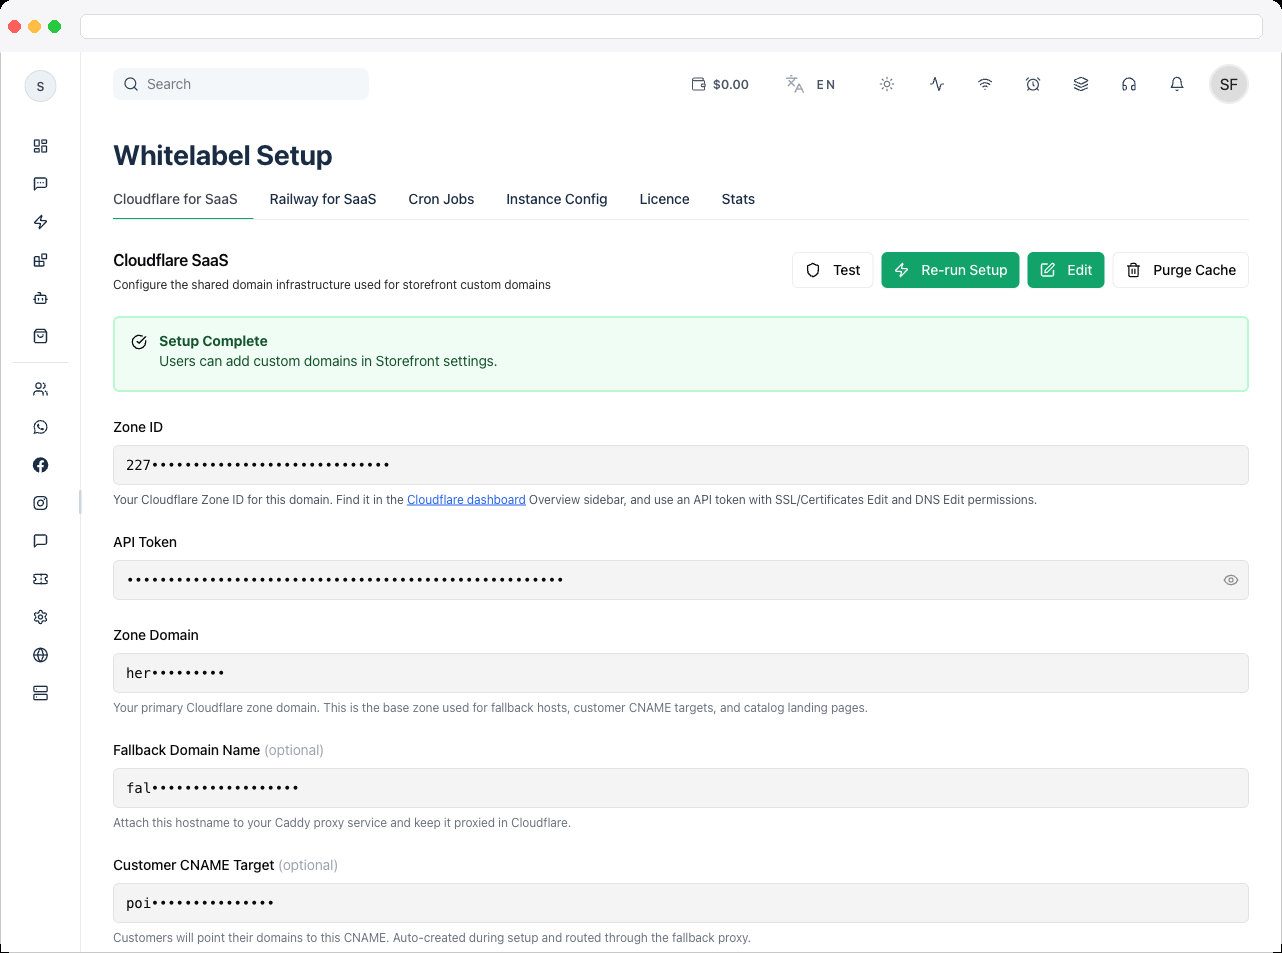Open the message bubble with dots sidebar icon
Screen dimensions: 1282x953
coord(40,184)
